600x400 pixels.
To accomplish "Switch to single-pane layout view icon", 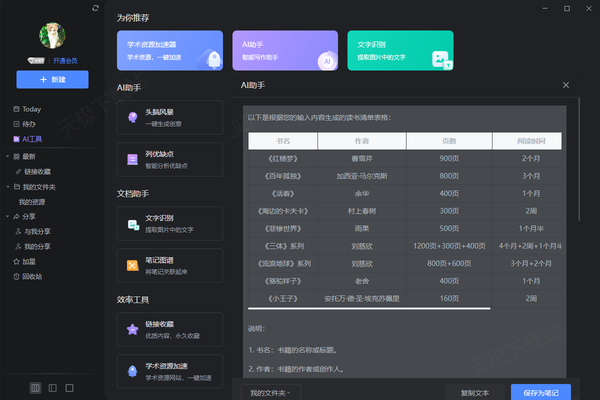I will pyautogui.click(x=69, y=387).
